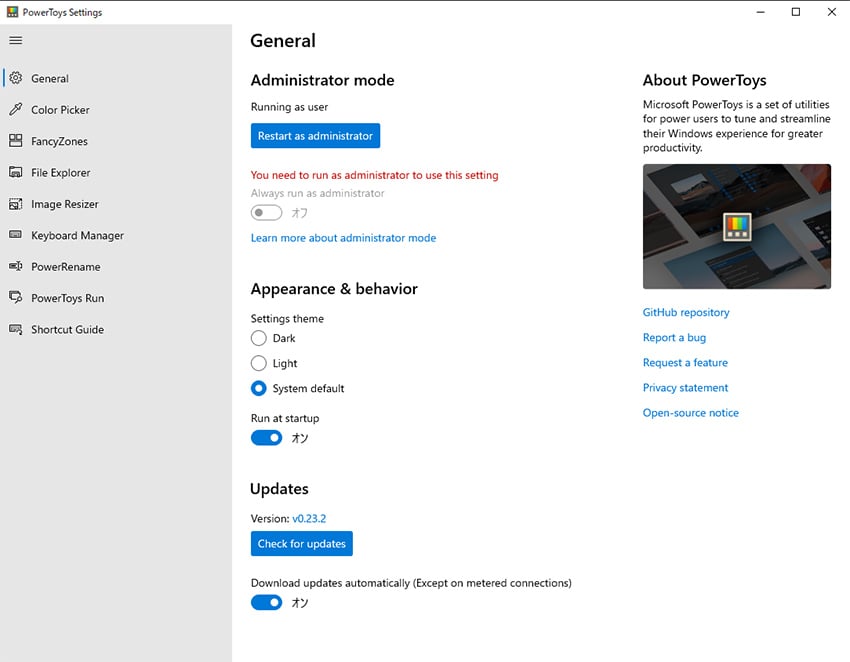This screenshot has height=662, width=850.
Task: Click the PowerToys preview image thumbnail
Action: 737,226
